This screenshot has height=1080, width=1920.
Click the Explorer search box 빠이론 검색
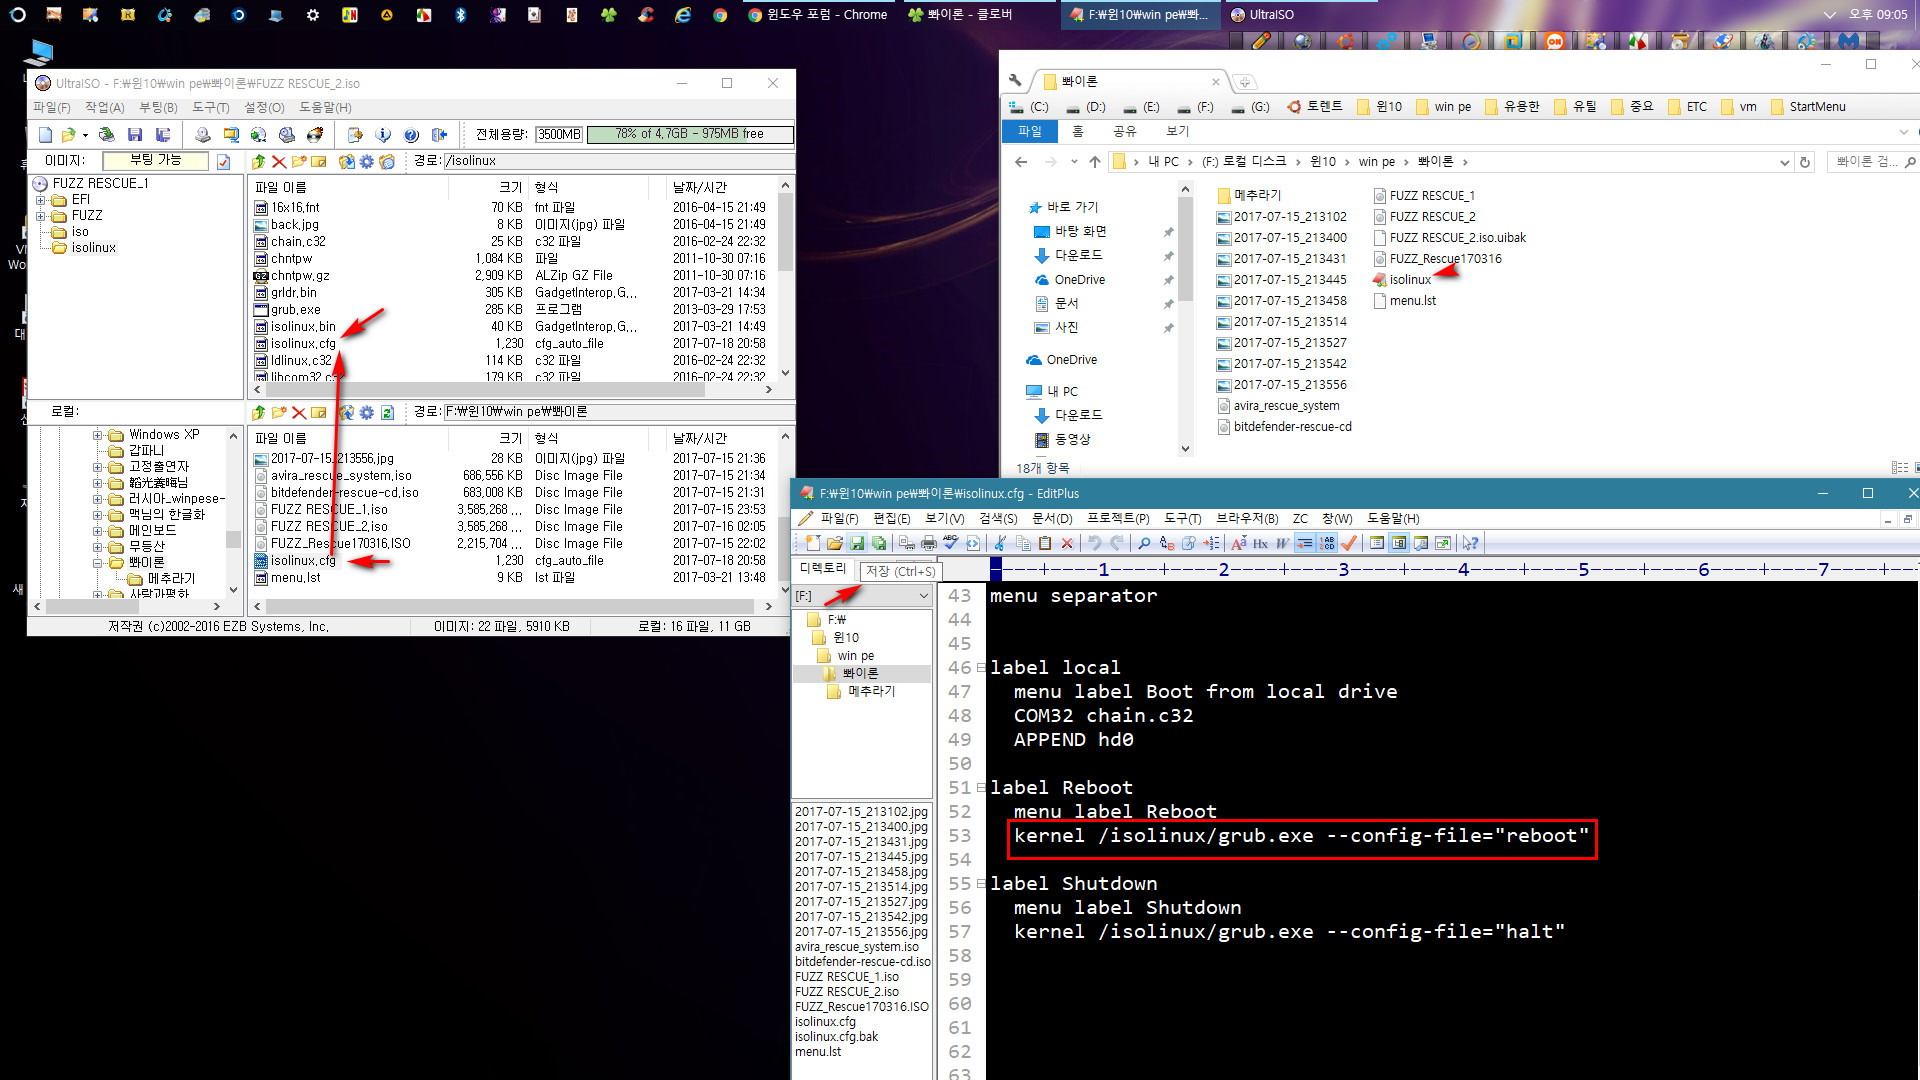(x=1872, y=162)
